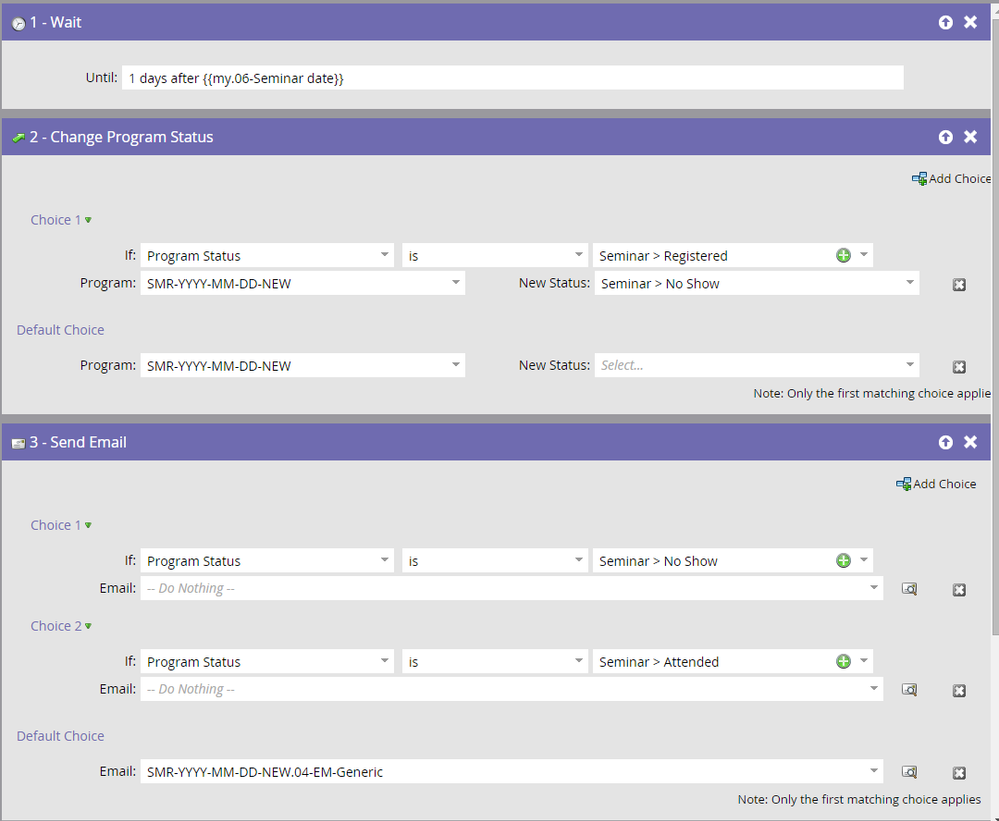Open the SMR-YYYY-MM-DD-NEW.04-EM-Generic email dropdown
Image resolution: width=999 pixels, height=821 pixels.
(512, 771)
